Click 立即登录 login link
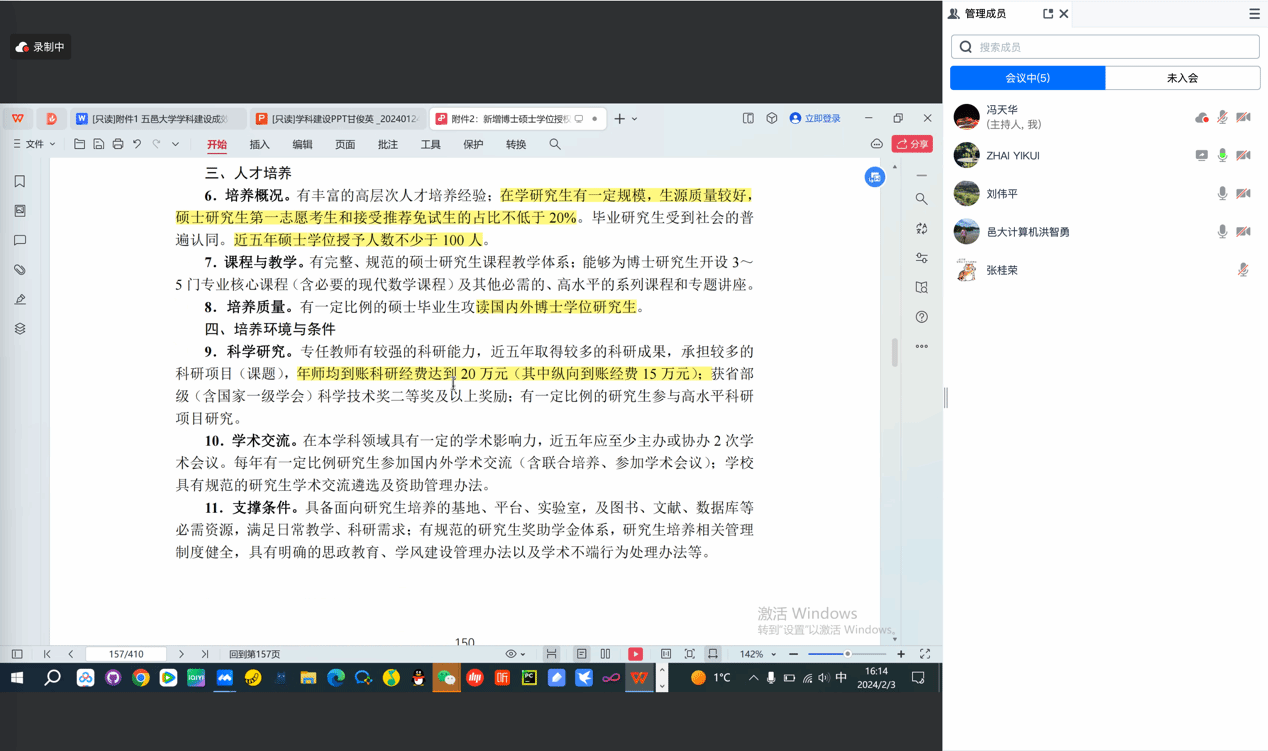This screenshot has width=1268, height=751. click(815, 118)
